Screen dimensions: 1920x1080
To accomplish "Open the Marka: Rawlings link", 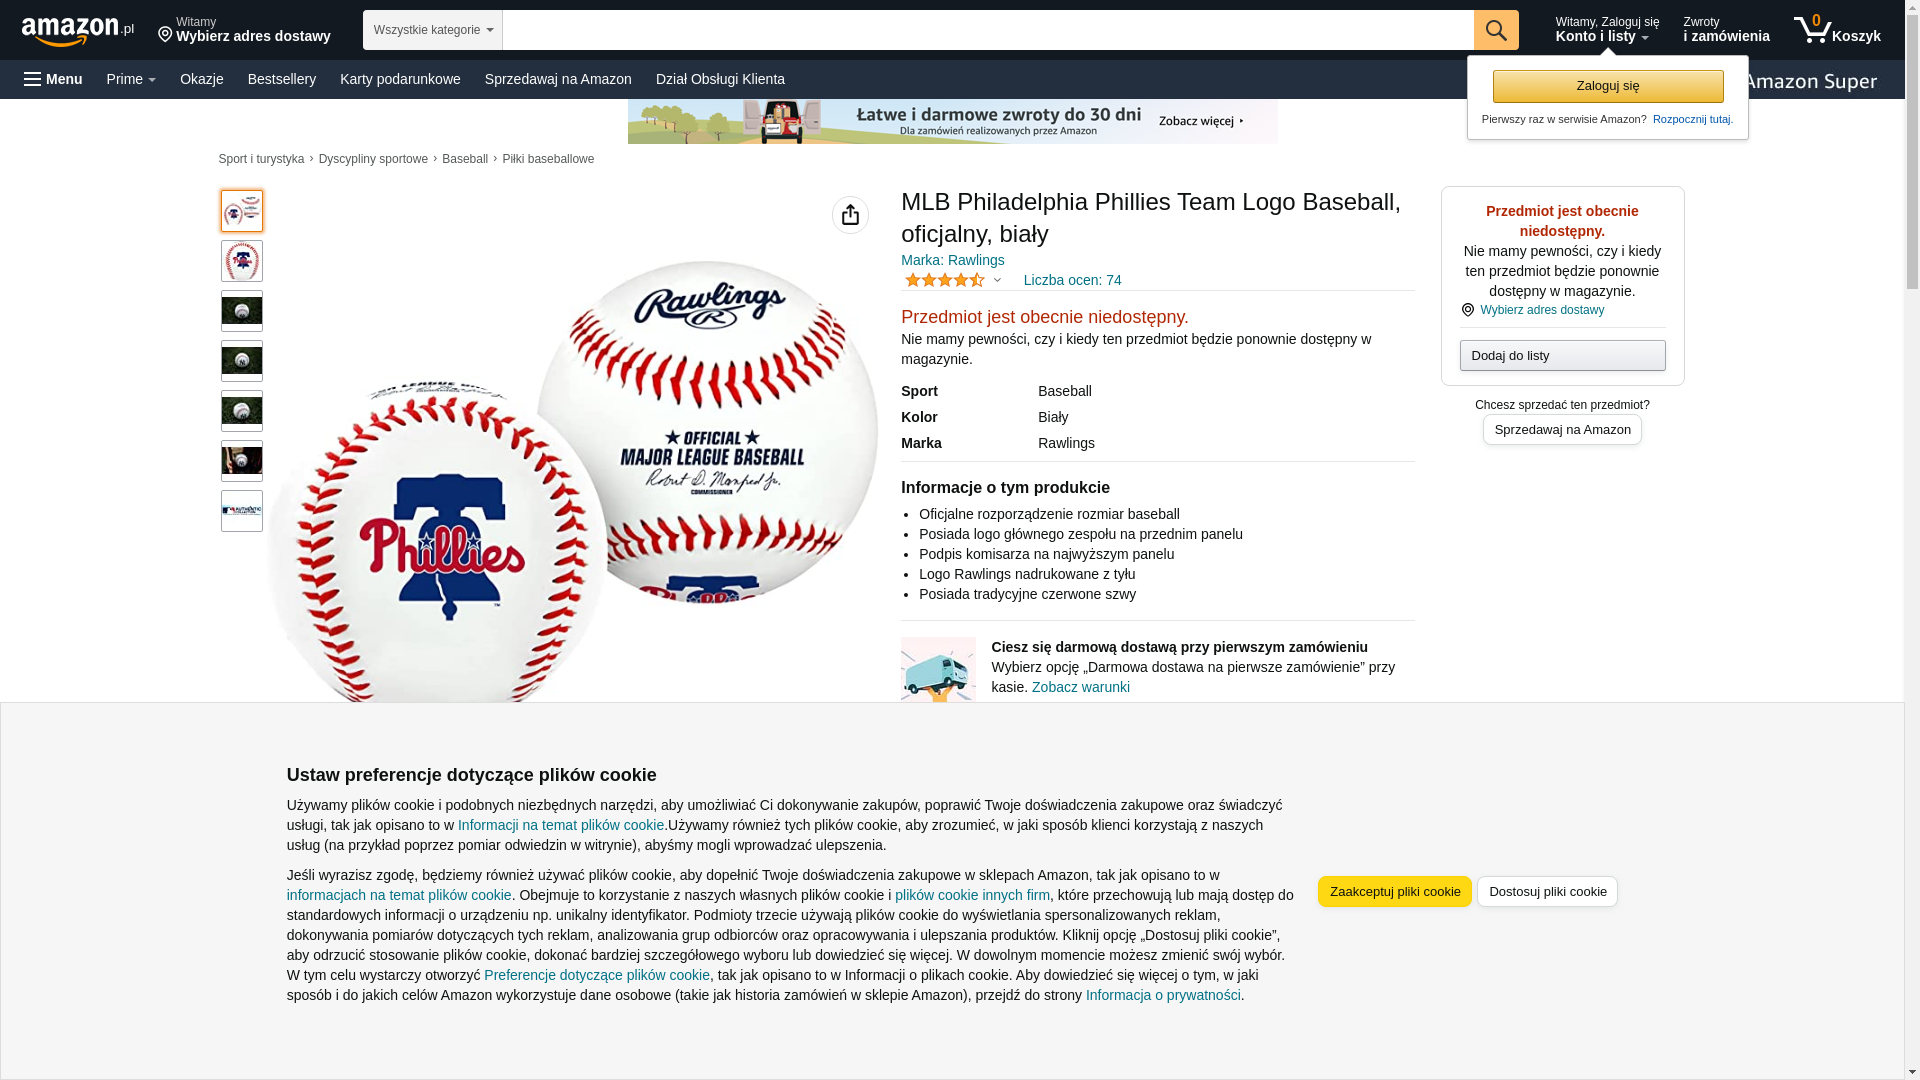I will (x=952, y=260).
